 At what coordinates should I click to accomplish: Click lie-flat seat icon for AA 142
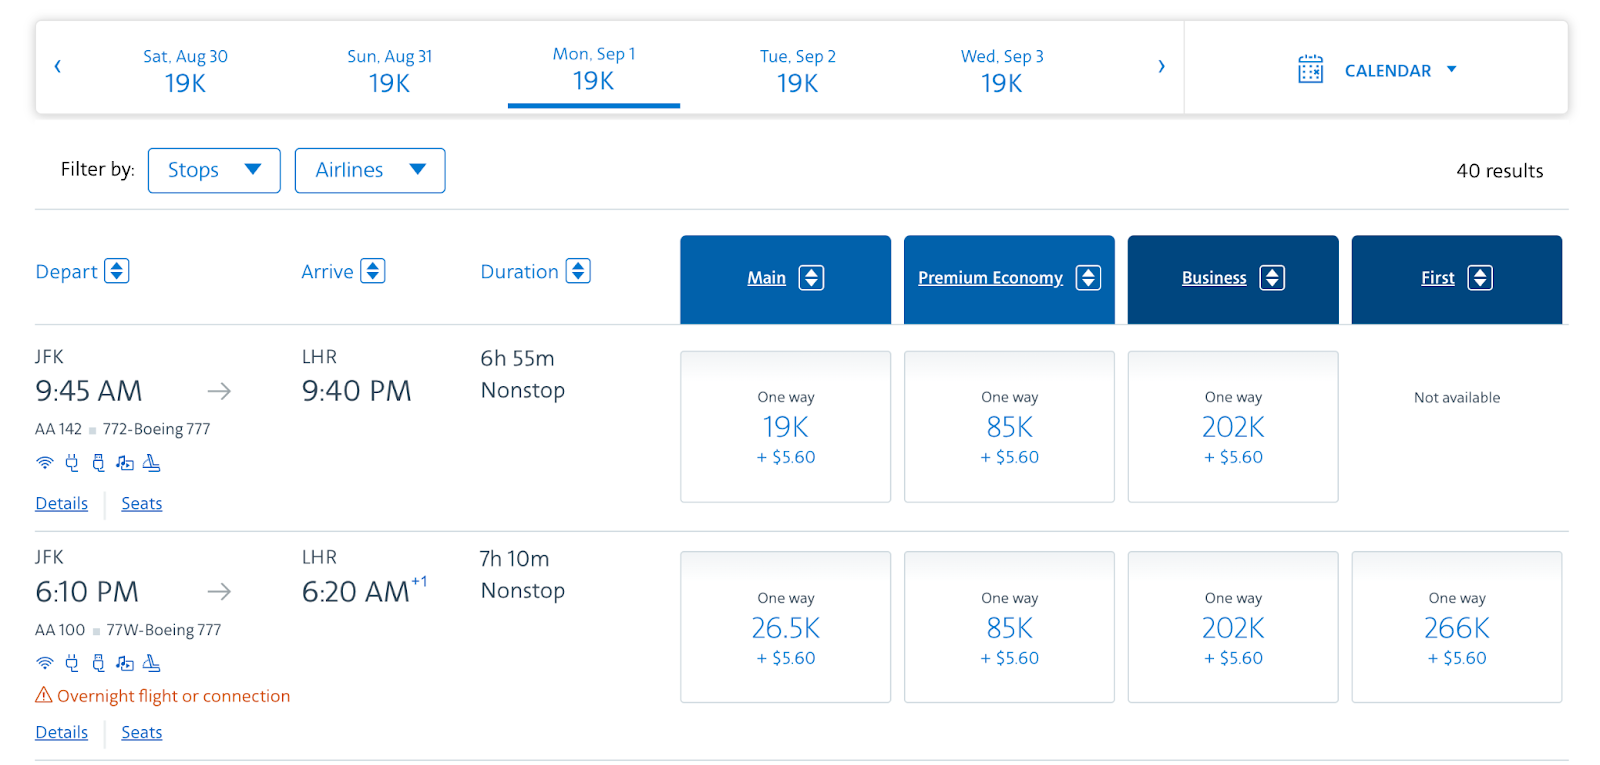coord(151,463)
